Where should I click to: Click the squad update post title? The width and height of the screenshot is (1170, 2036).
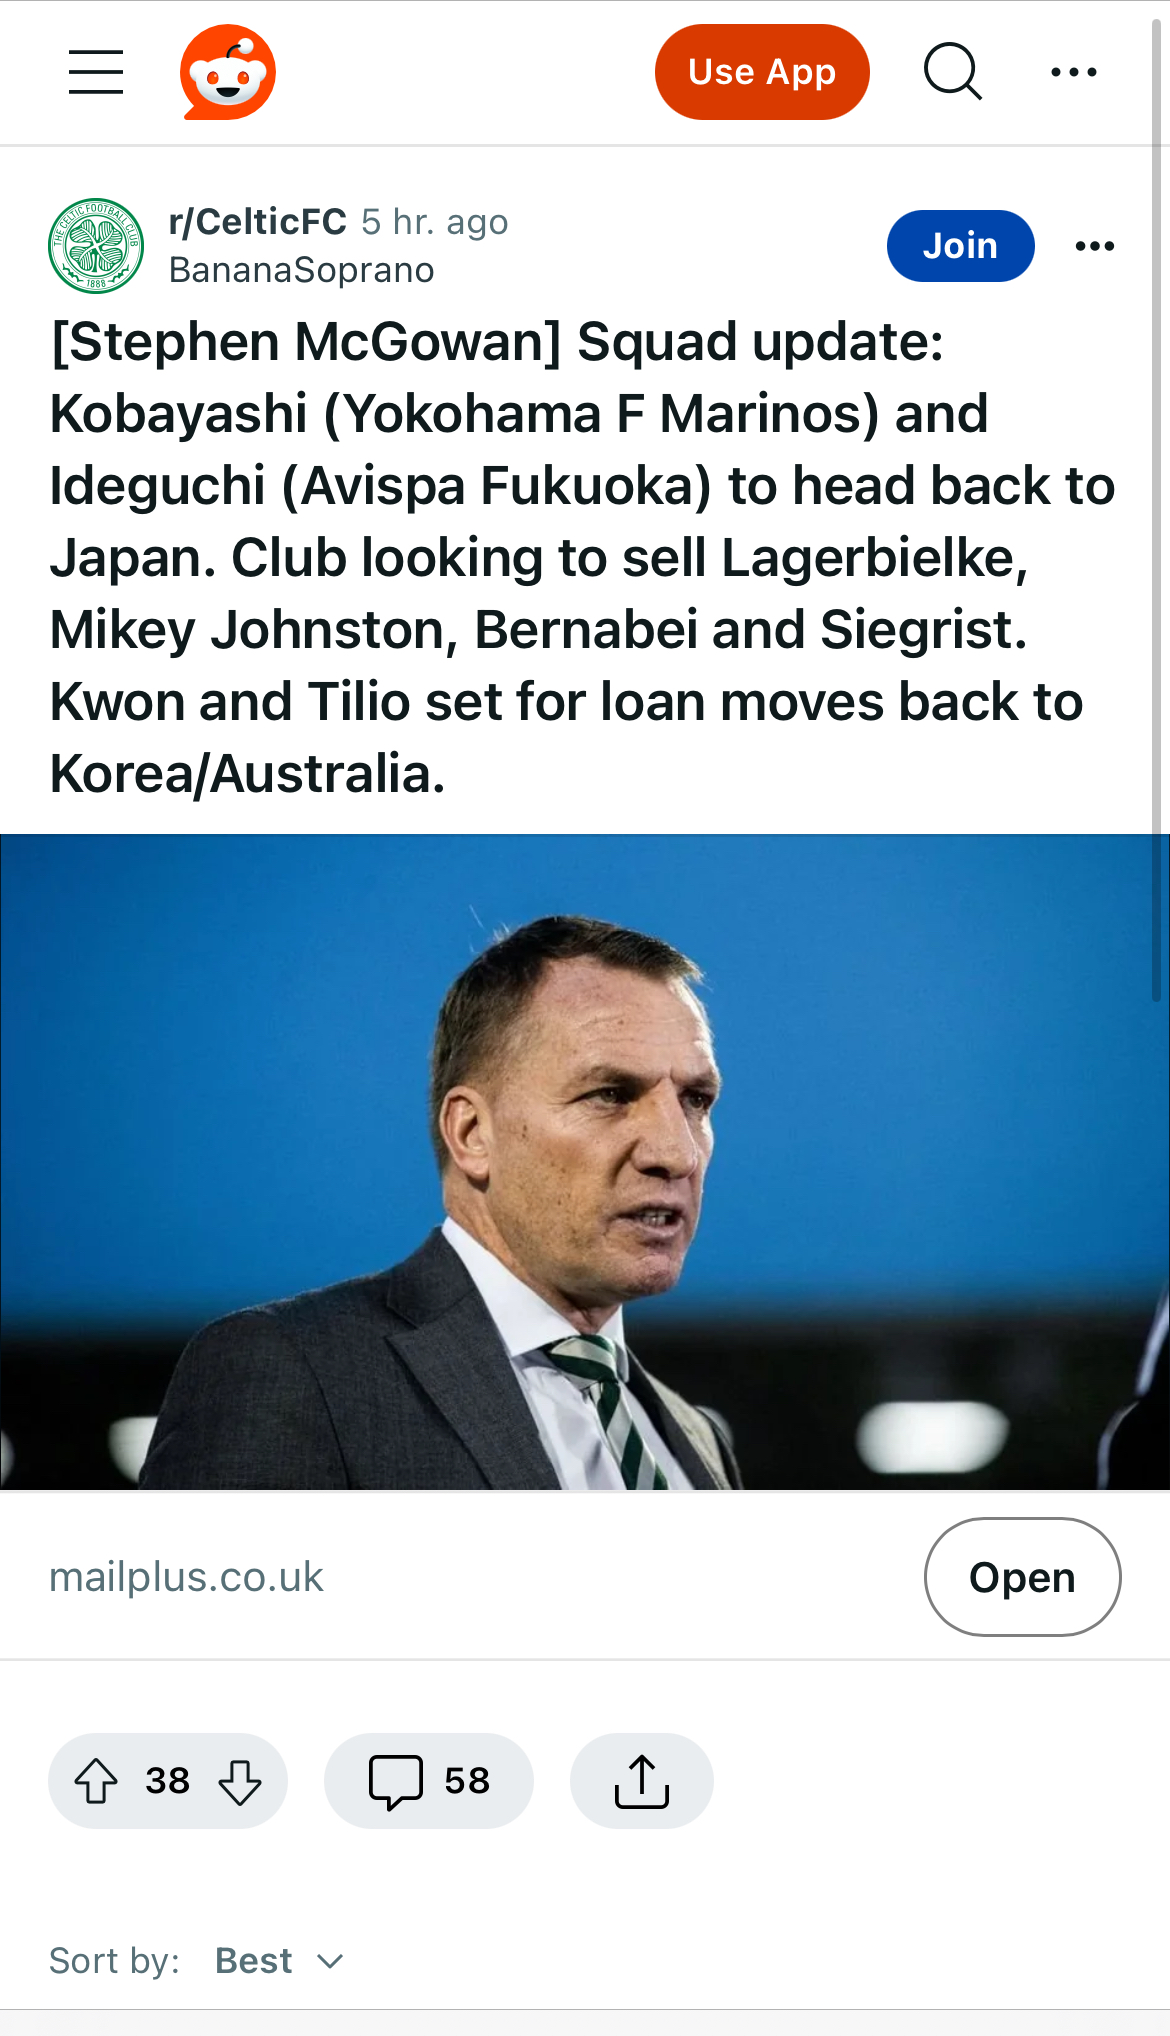pyautogui.click(x=580, y=557)
